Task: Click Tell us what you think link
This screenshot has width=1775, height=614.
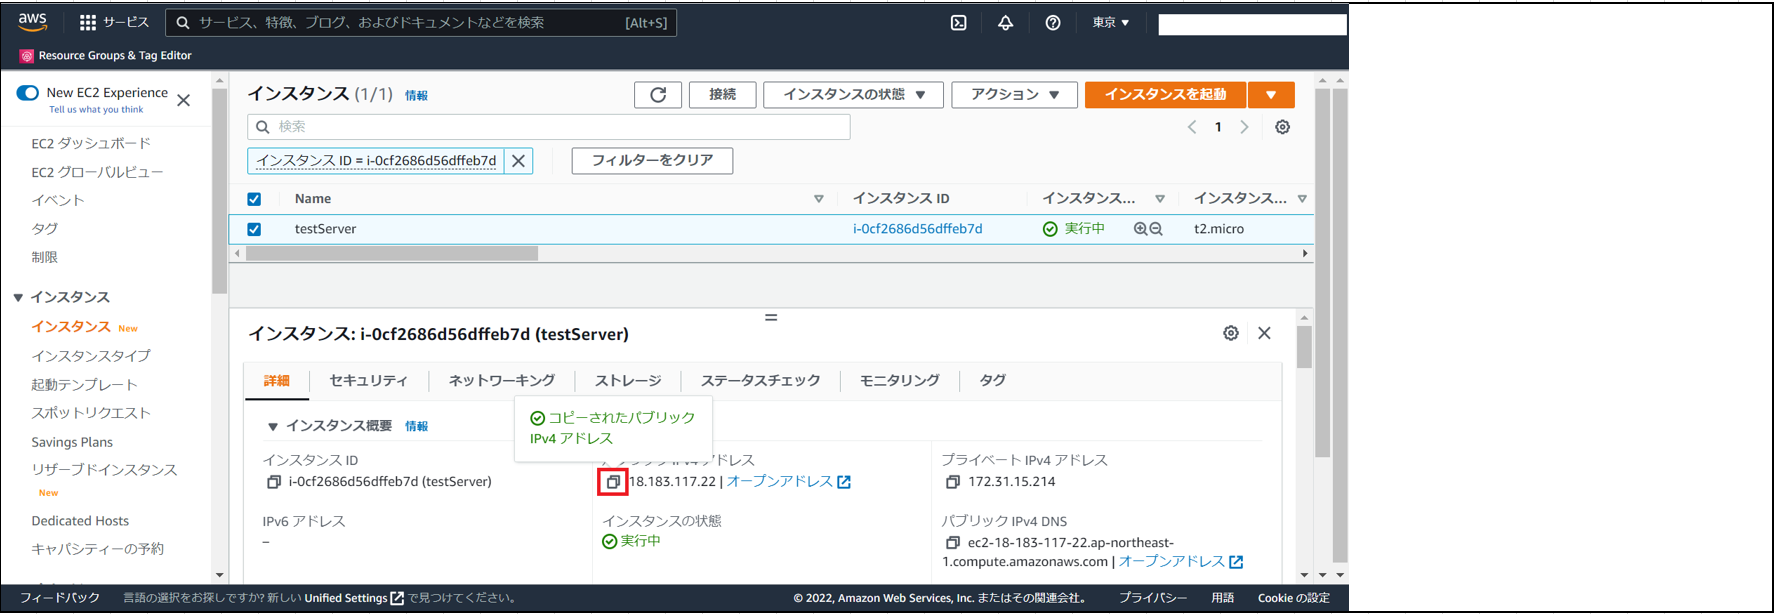Action: 96,110
